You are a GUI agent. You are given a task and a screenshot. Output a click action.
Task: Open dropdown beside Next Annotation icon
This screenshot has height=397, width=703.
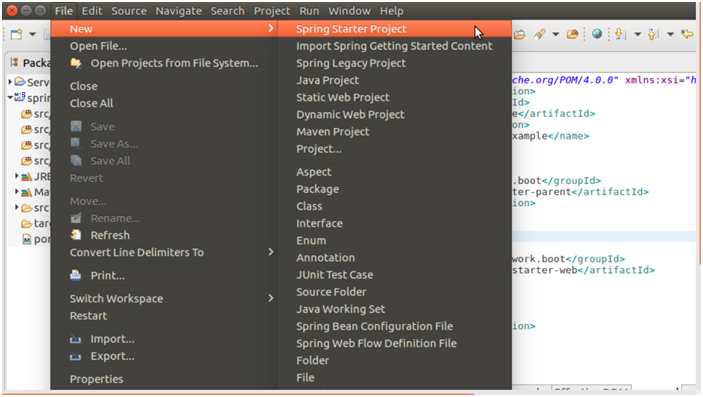click(x=637, y=34)
